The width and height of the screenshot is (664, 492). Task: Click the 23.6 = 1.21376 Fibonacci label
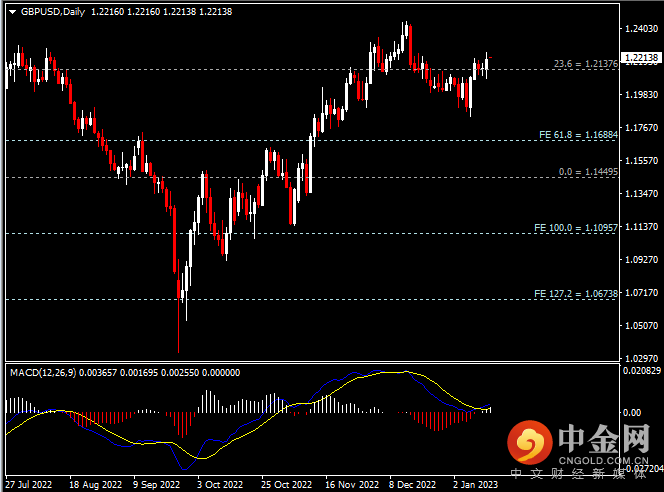584,64
